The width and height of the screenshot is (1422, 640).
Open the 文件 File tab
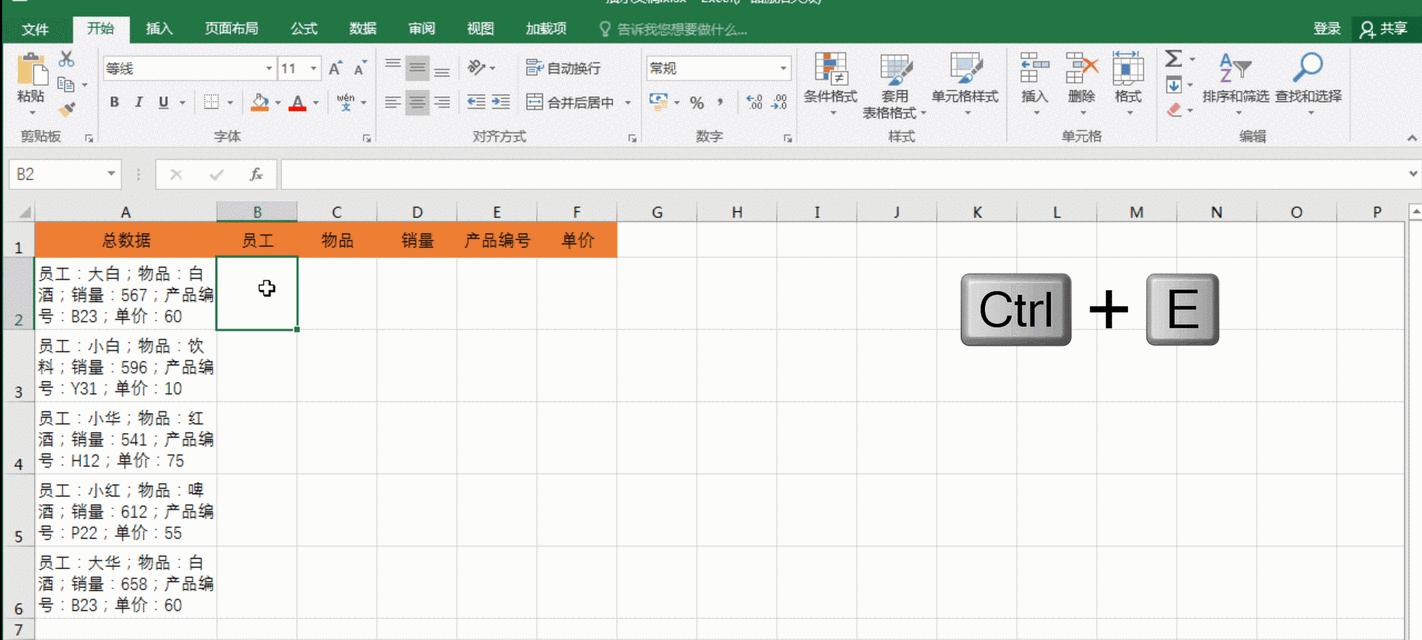[x=35, y=29]
